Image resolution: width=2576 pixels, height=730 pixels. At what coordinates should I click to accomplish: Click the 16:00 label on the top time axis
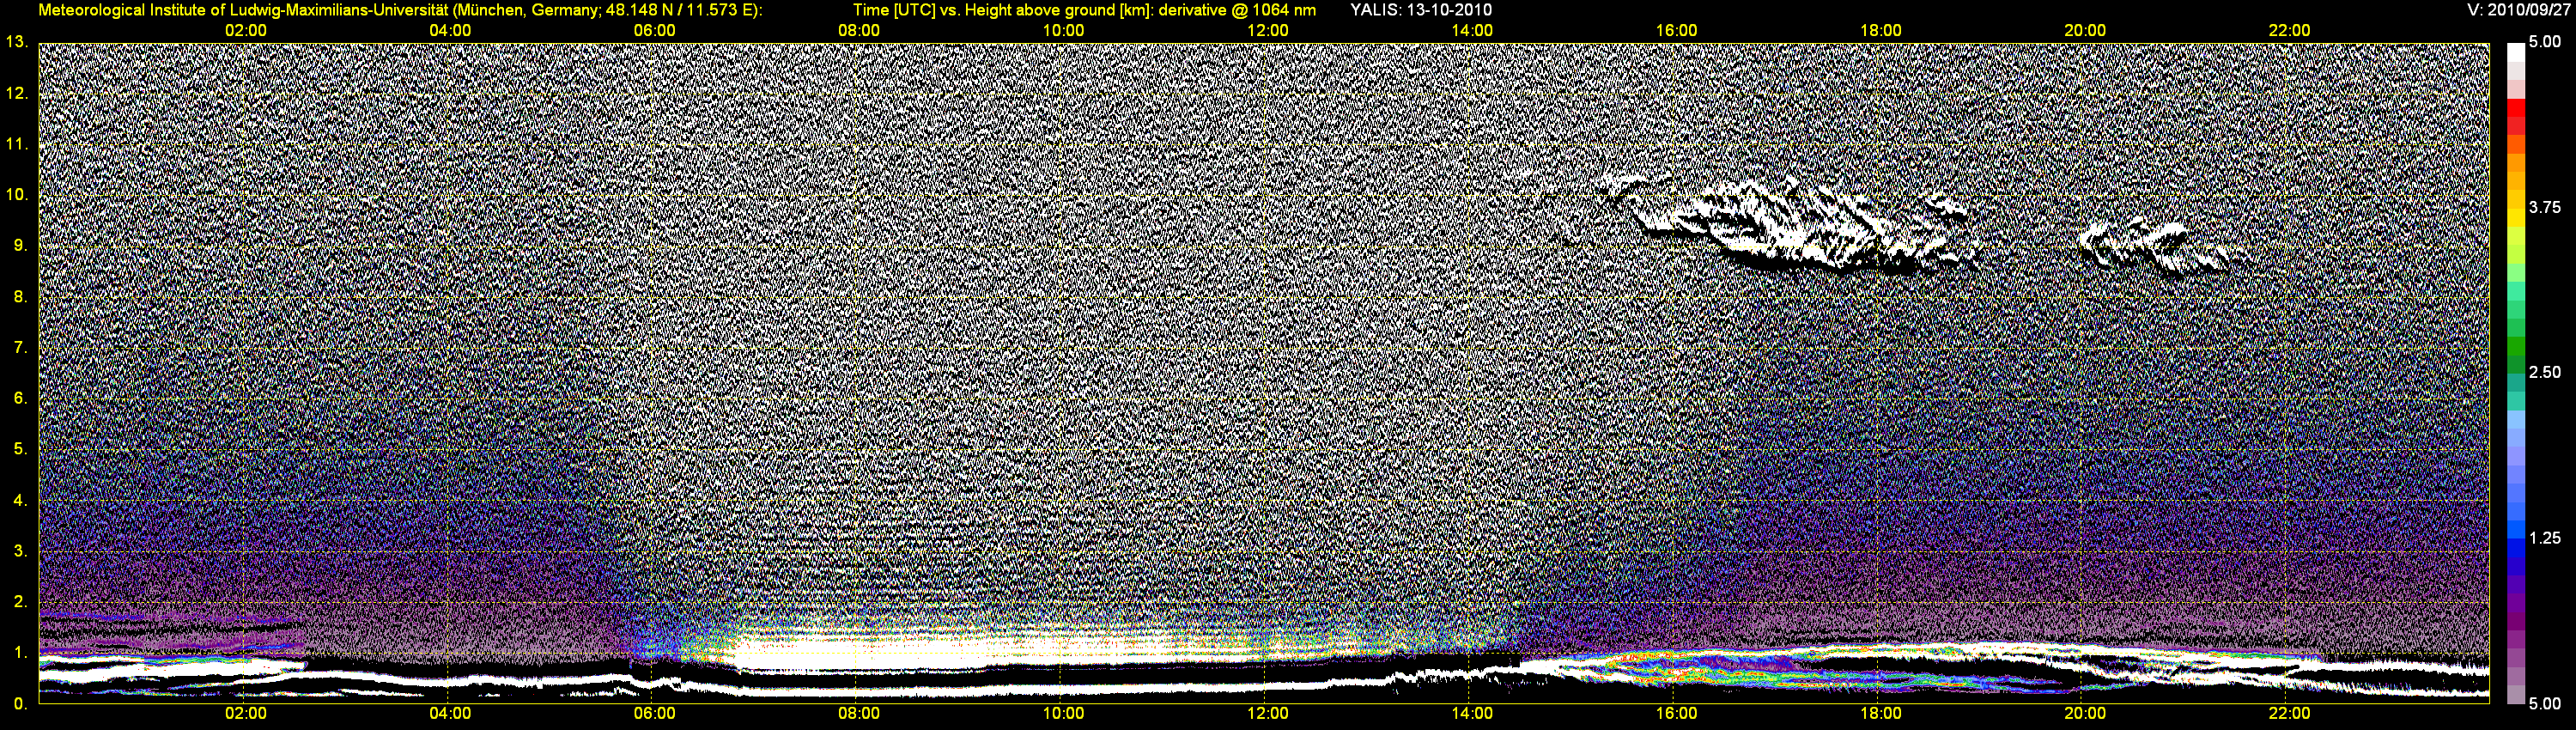coord(1676,30)
